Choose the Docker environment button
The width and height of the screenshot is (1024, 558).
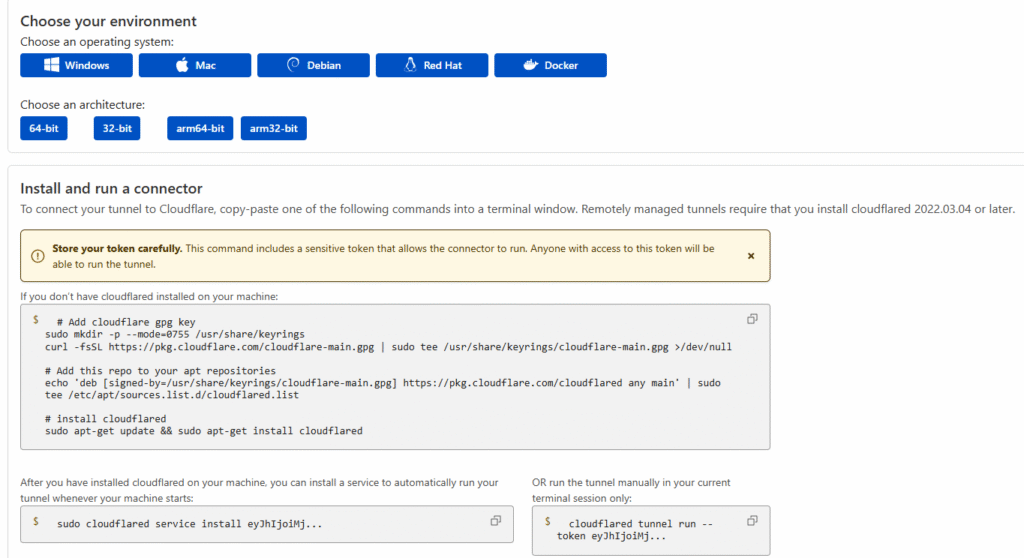pyautogui.click(x=551, y=65)
